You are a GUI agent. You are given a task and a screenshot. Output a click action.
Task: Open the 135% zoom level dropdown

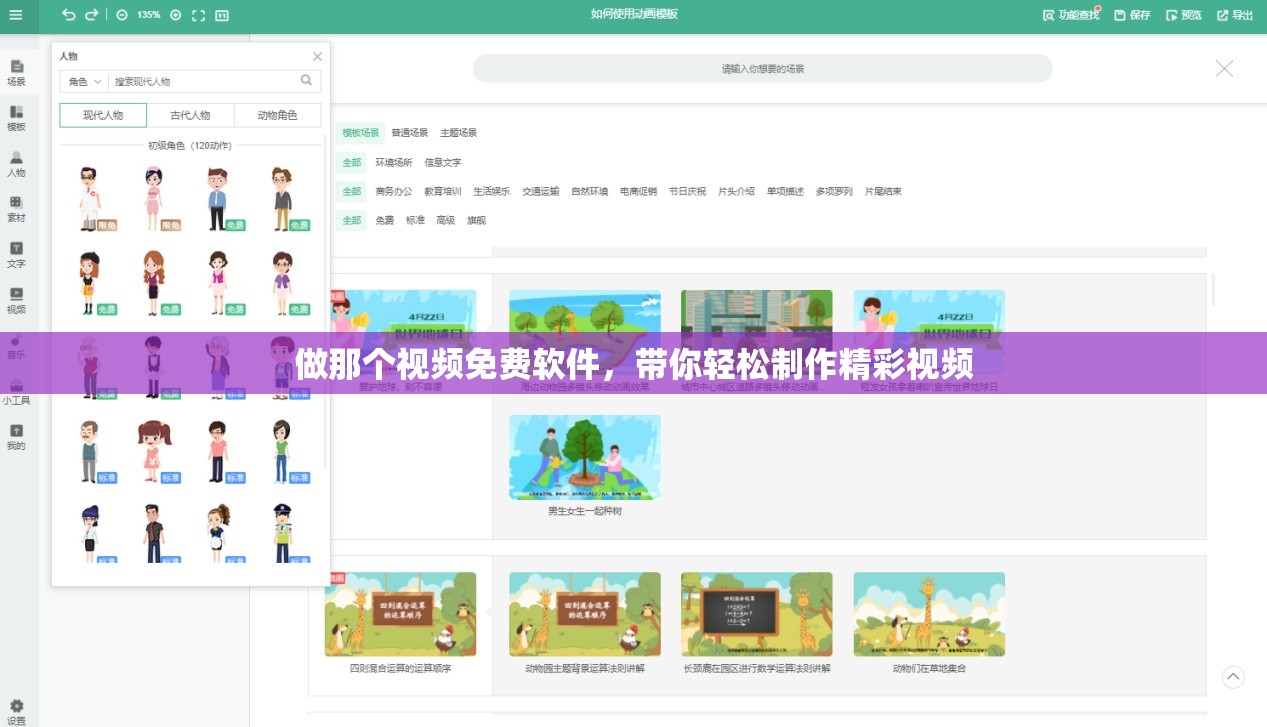(x=147, y=15)
